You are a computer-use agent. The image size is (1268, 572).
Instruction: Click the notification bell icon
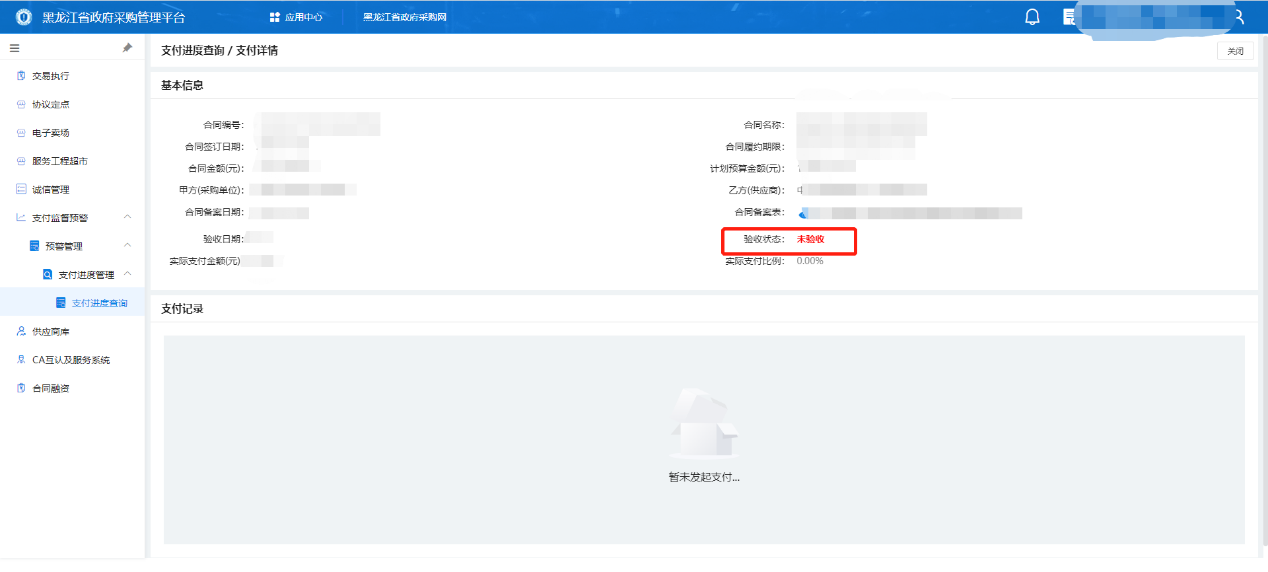coord(1033,17)
